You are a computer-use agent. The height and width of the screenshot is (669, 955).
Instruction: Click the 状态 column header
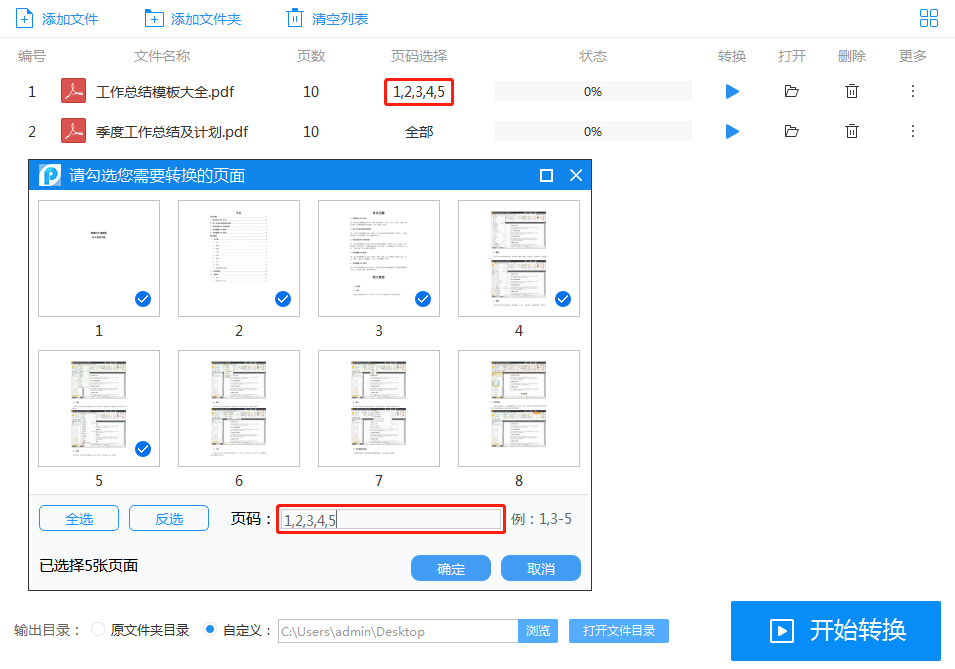[593, 56]
